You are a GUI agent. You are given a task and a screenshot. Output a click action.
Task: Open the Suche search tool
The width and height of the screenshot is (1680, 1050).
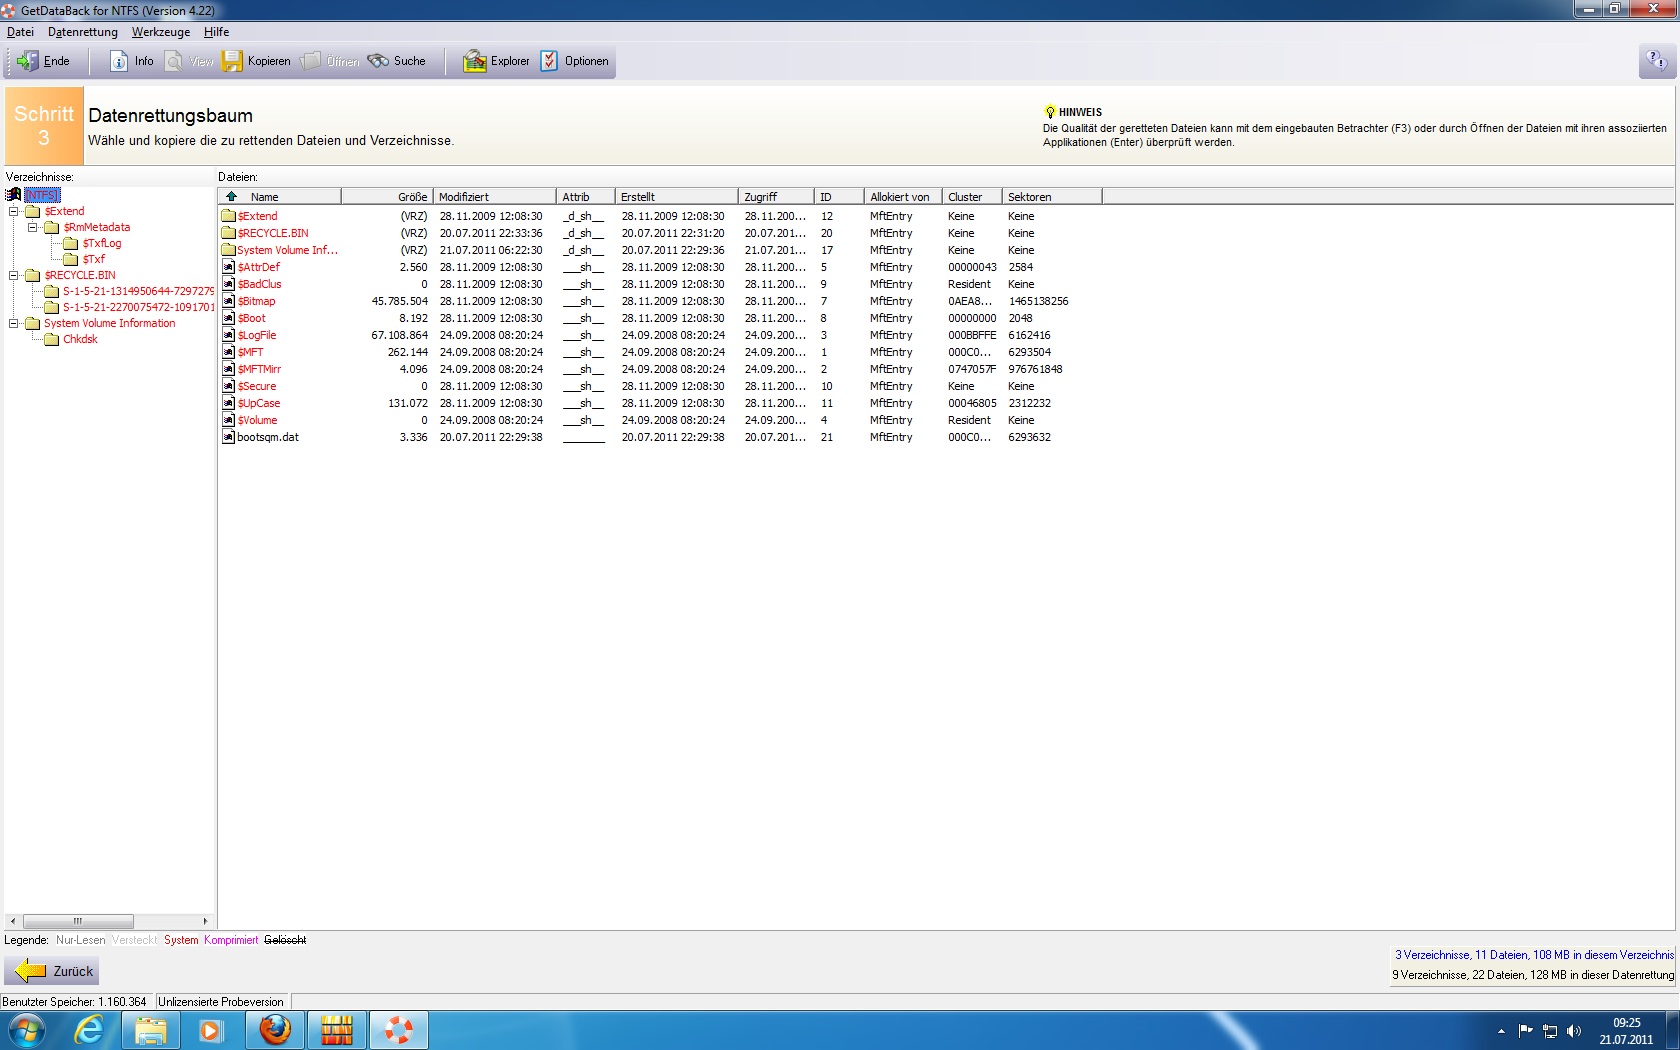pos(397,61)
